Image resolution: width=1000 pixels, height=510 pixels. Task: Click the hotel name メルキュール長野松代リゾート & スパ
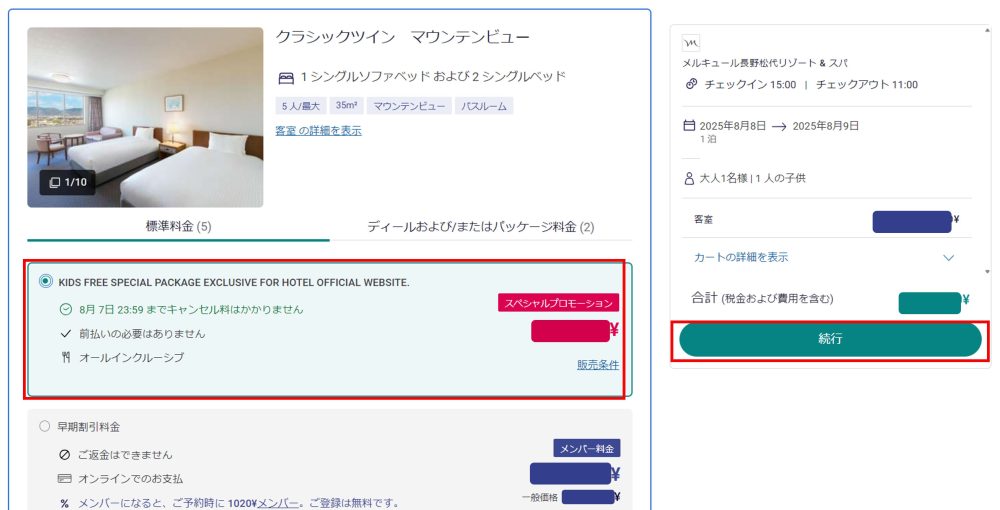(x=765, y=63)
